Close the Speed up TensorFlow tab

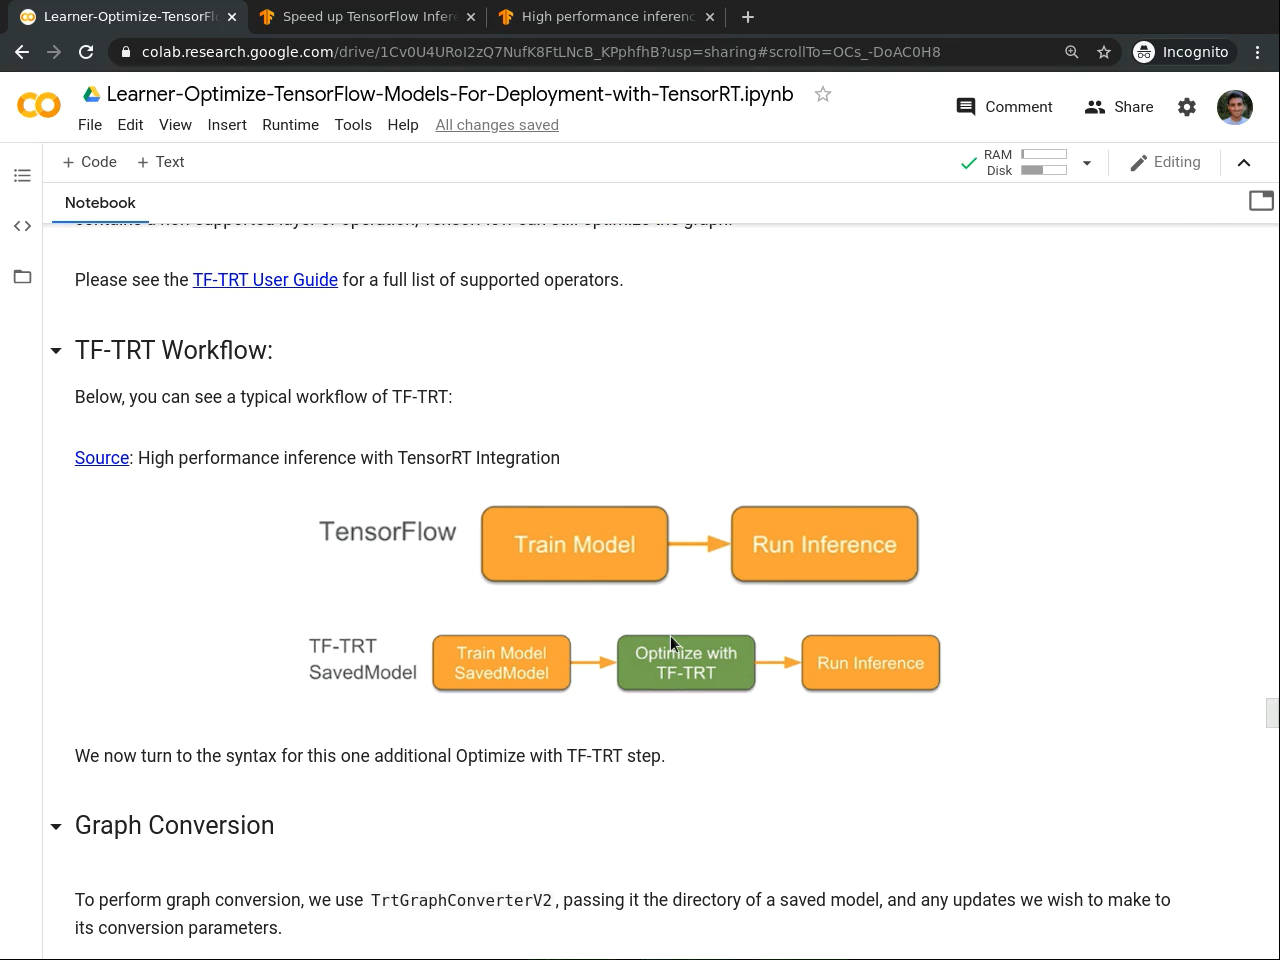(471, 17)
